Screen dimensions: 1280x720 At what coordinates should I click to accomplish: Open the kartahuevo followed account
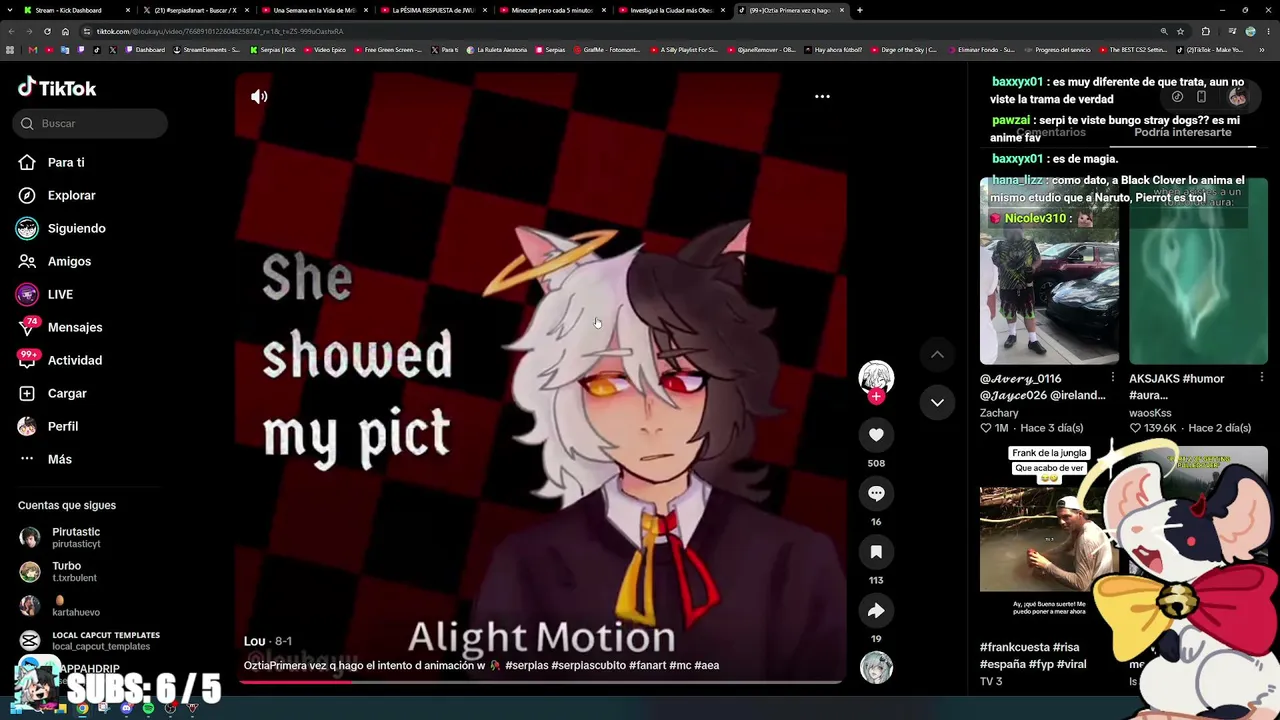(x=75, y=606)
